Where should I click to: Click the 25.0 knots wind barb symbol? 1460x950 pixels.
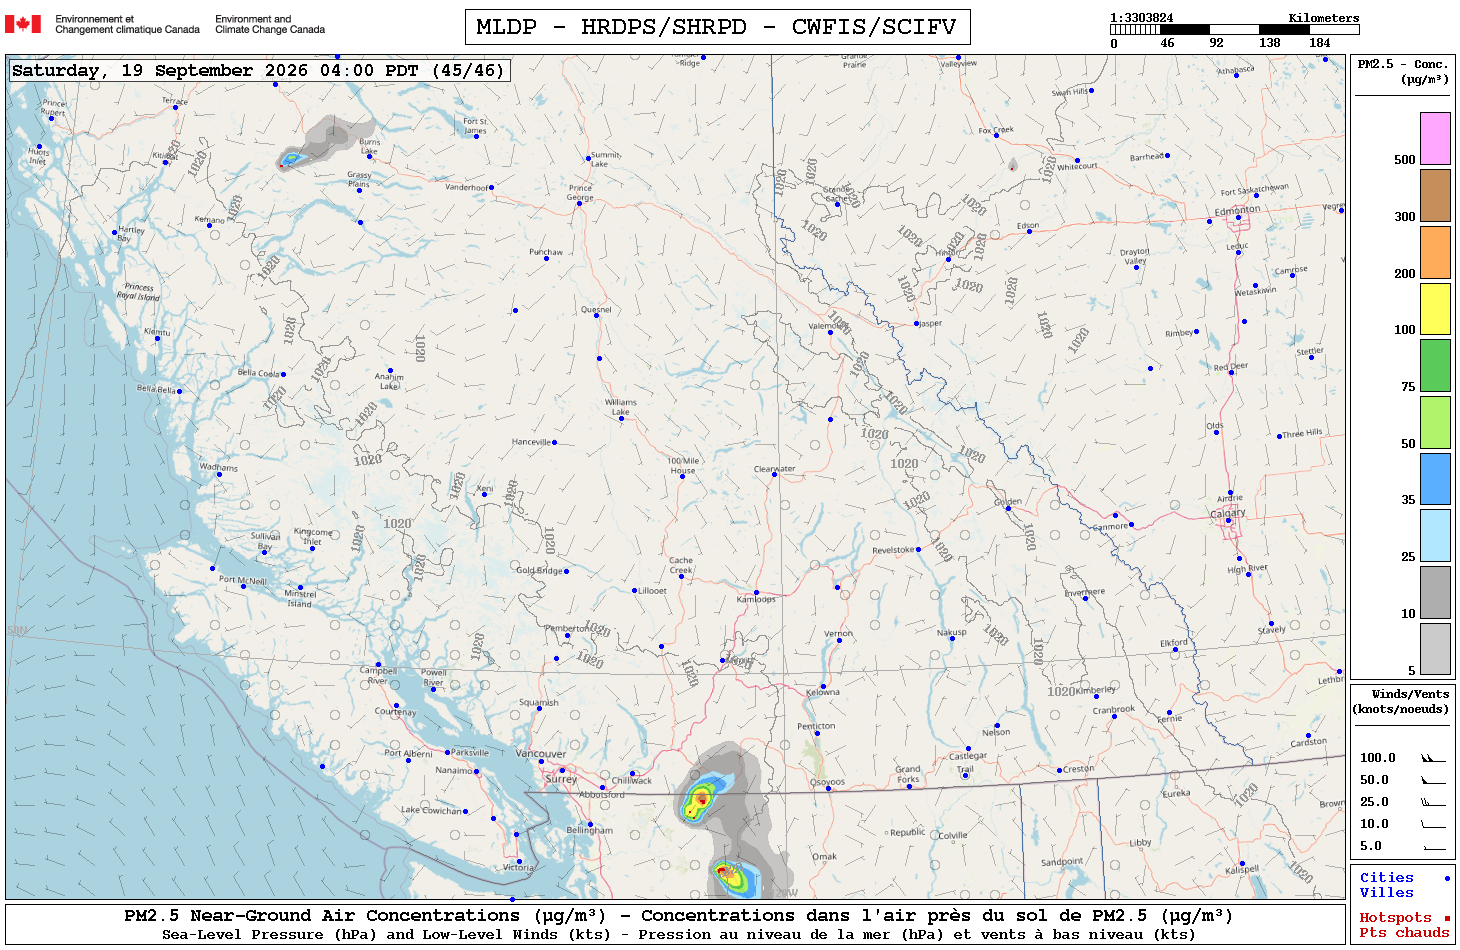(x=1433, y=802)
